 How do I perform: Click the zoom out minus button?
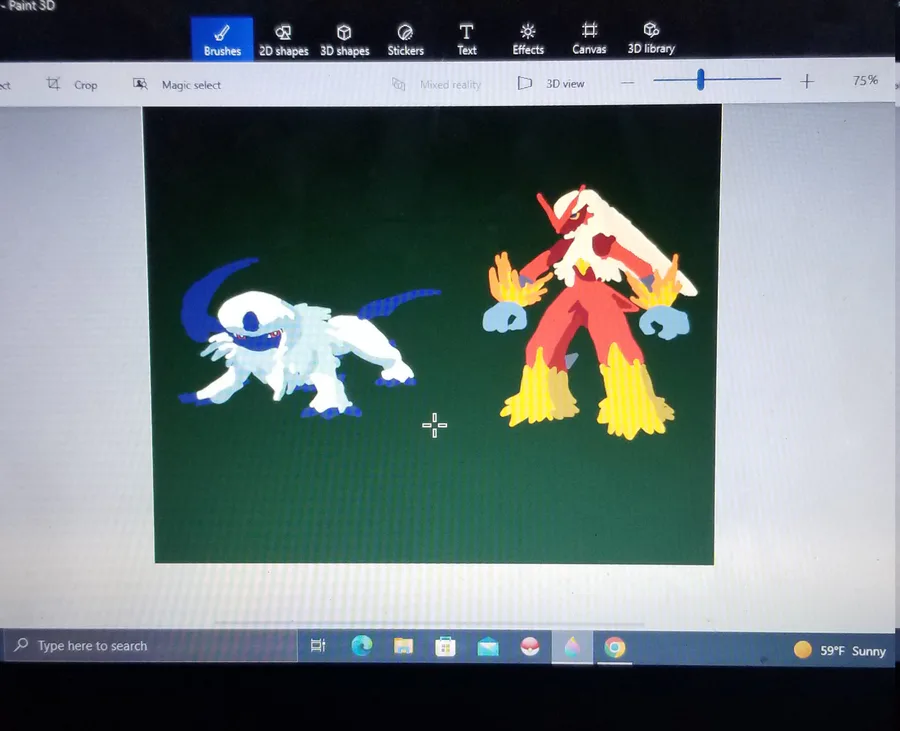pyautogui.click(x=627, y=83)
